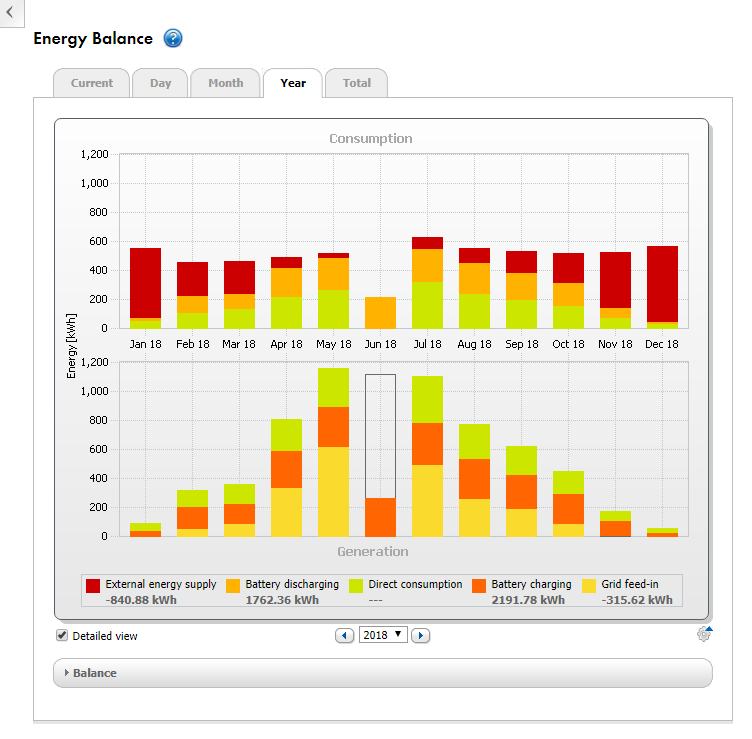Click Battery charging legend swatch
752x739 pixels.
pyautogui.click(x=479, y=585)
